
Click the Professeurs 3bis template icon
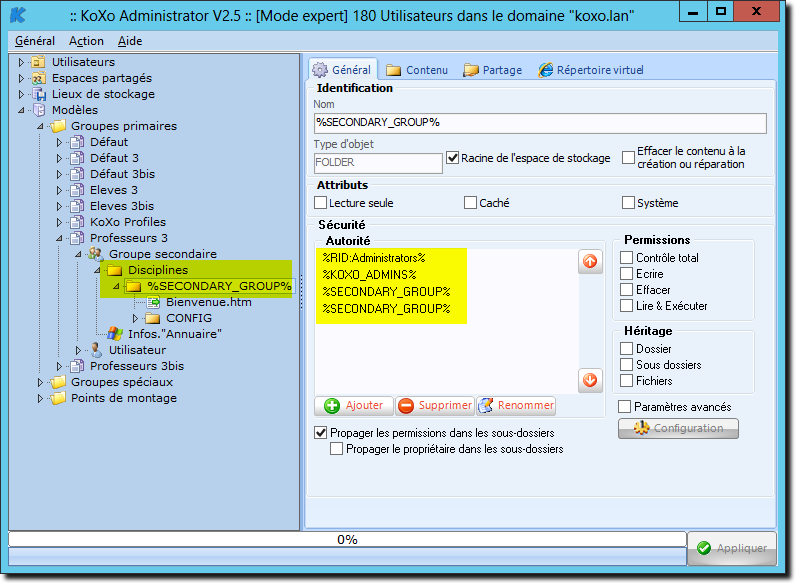[x=77, y=366]
